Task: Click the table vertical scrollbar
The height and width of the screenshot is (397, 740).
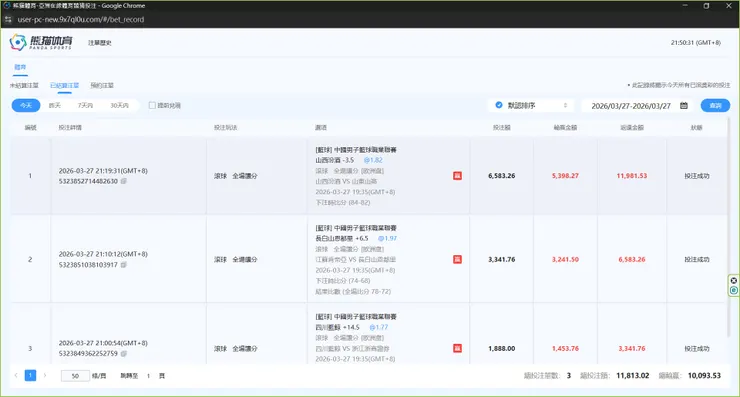Action: 729,227
